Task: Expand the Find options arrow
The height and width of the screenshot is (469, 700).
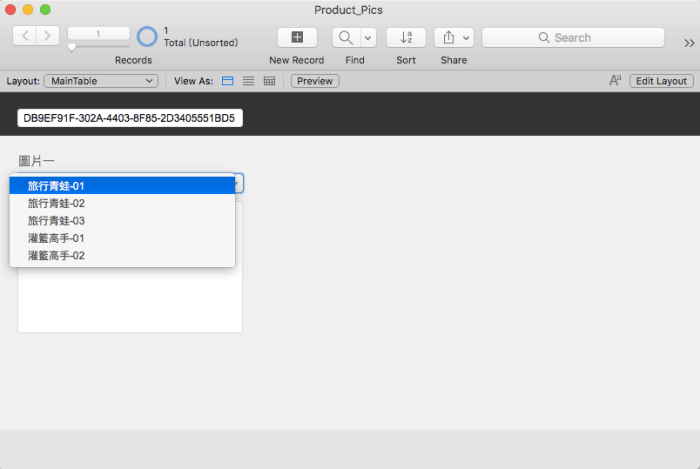Action: pos(368,38)
